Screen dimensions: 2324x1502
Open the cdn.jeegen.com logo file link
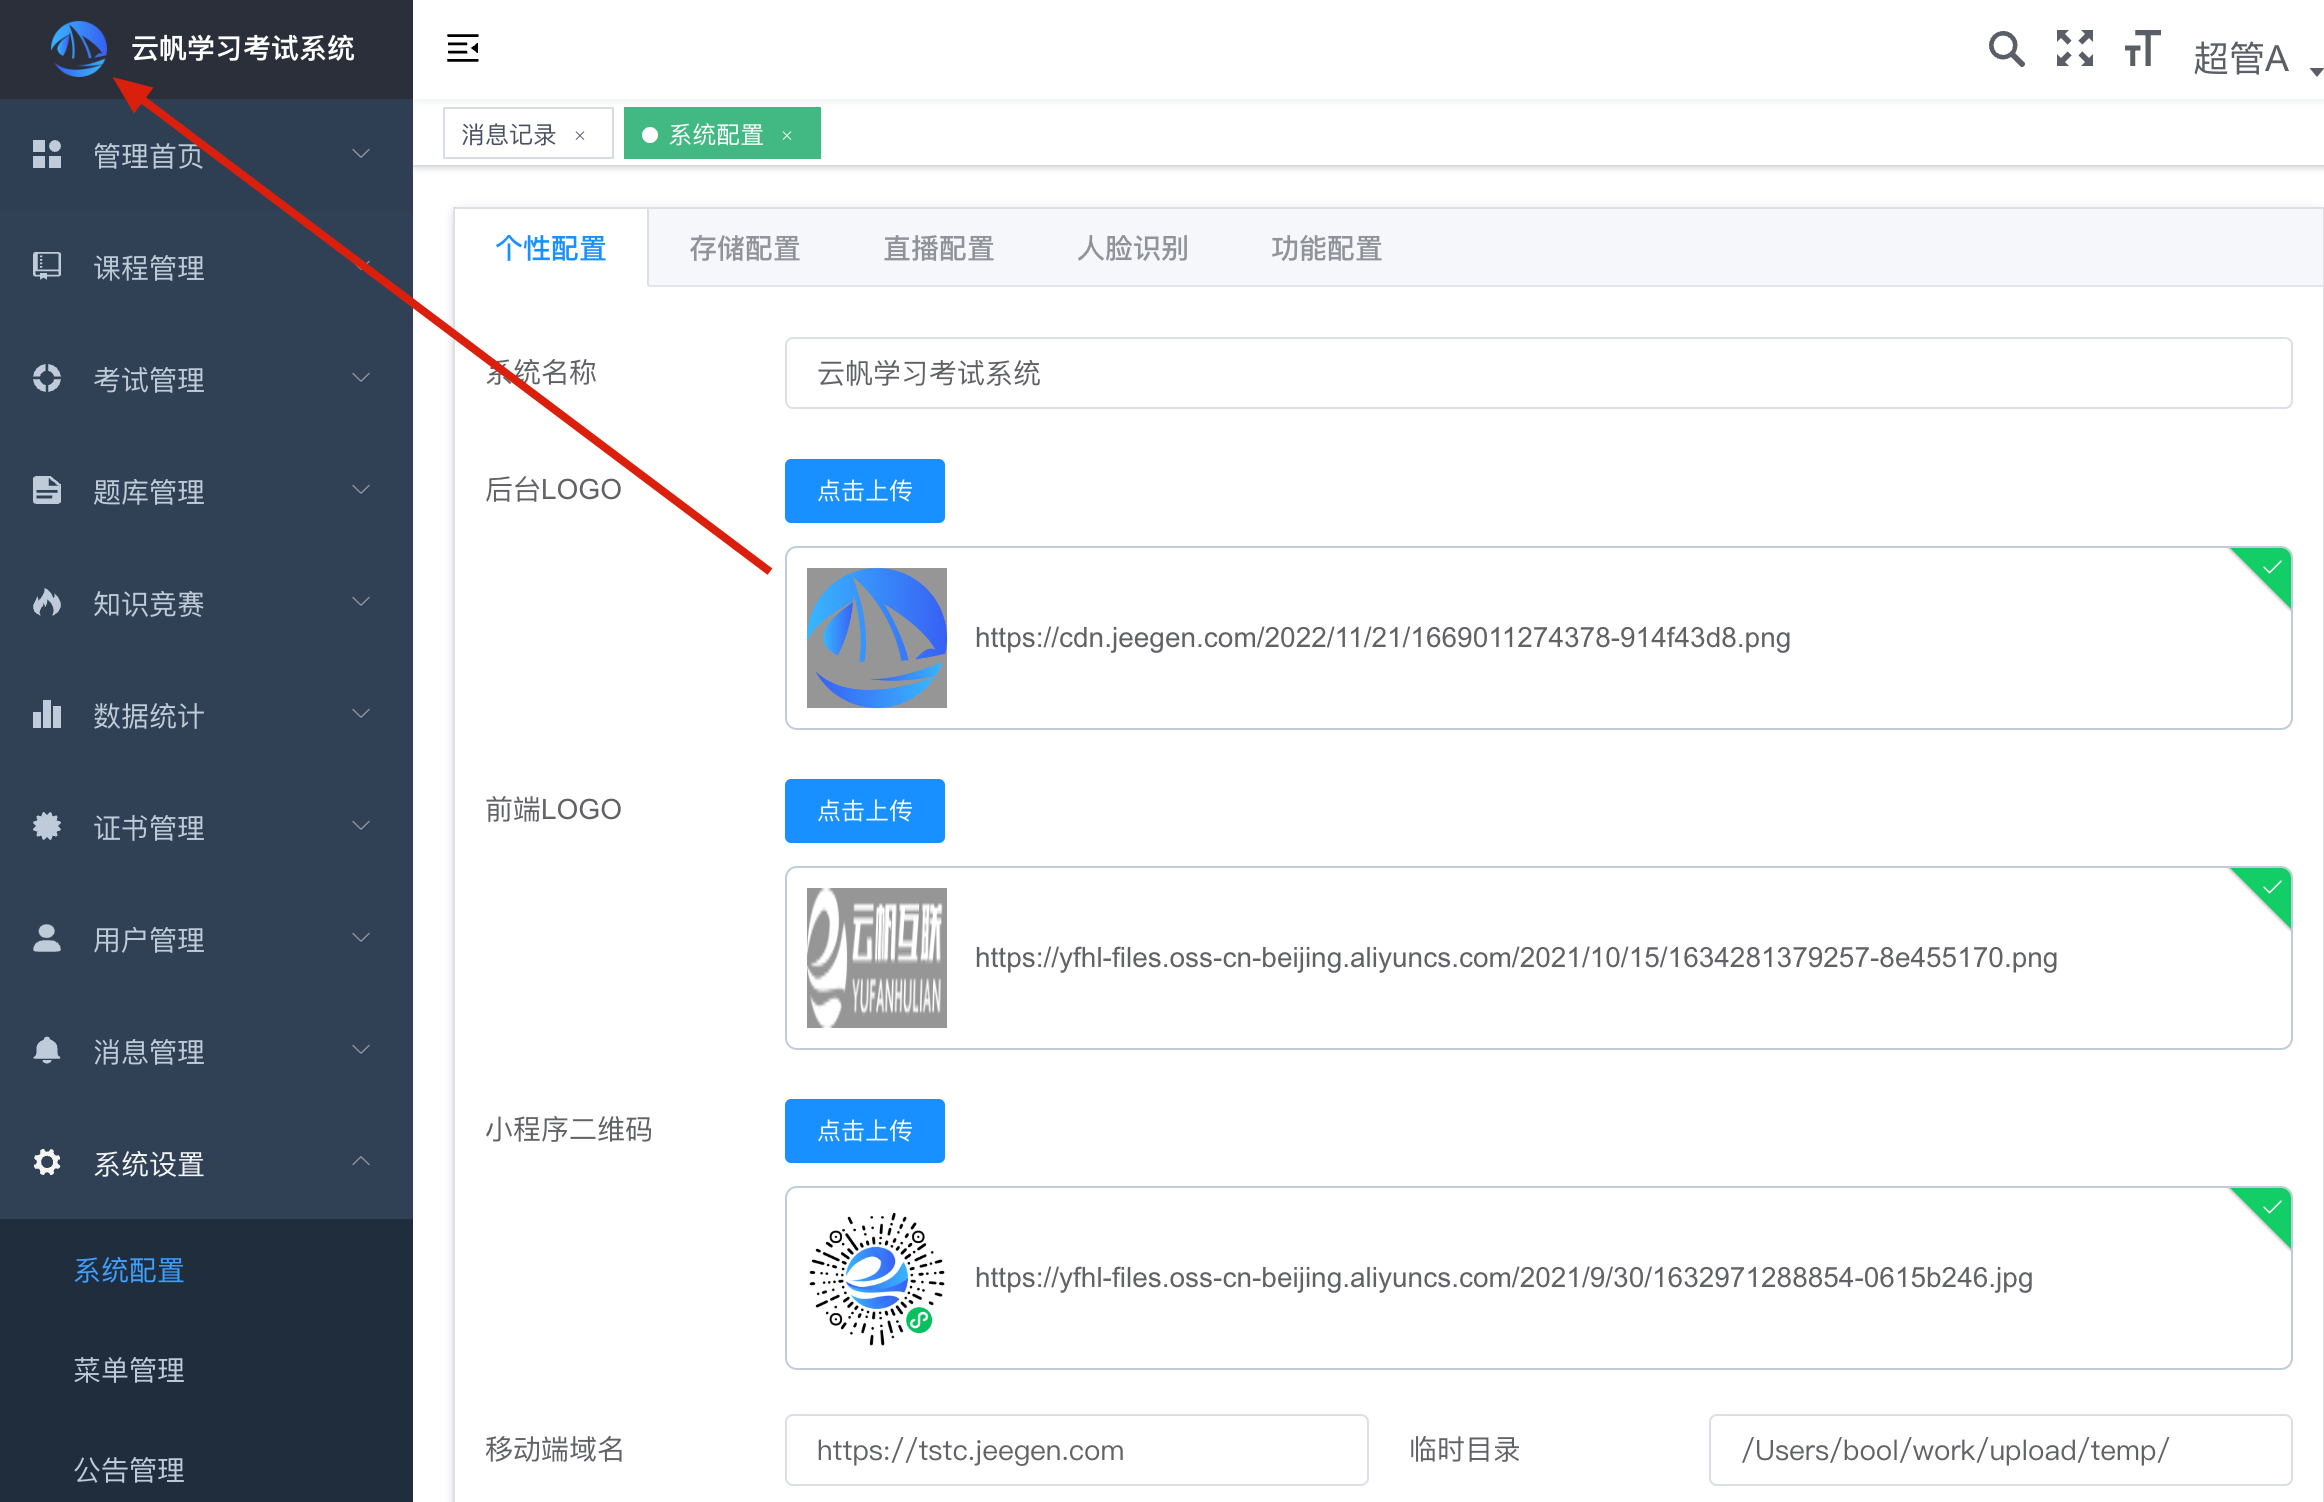pyautogui.click(x=1382, y=638)
